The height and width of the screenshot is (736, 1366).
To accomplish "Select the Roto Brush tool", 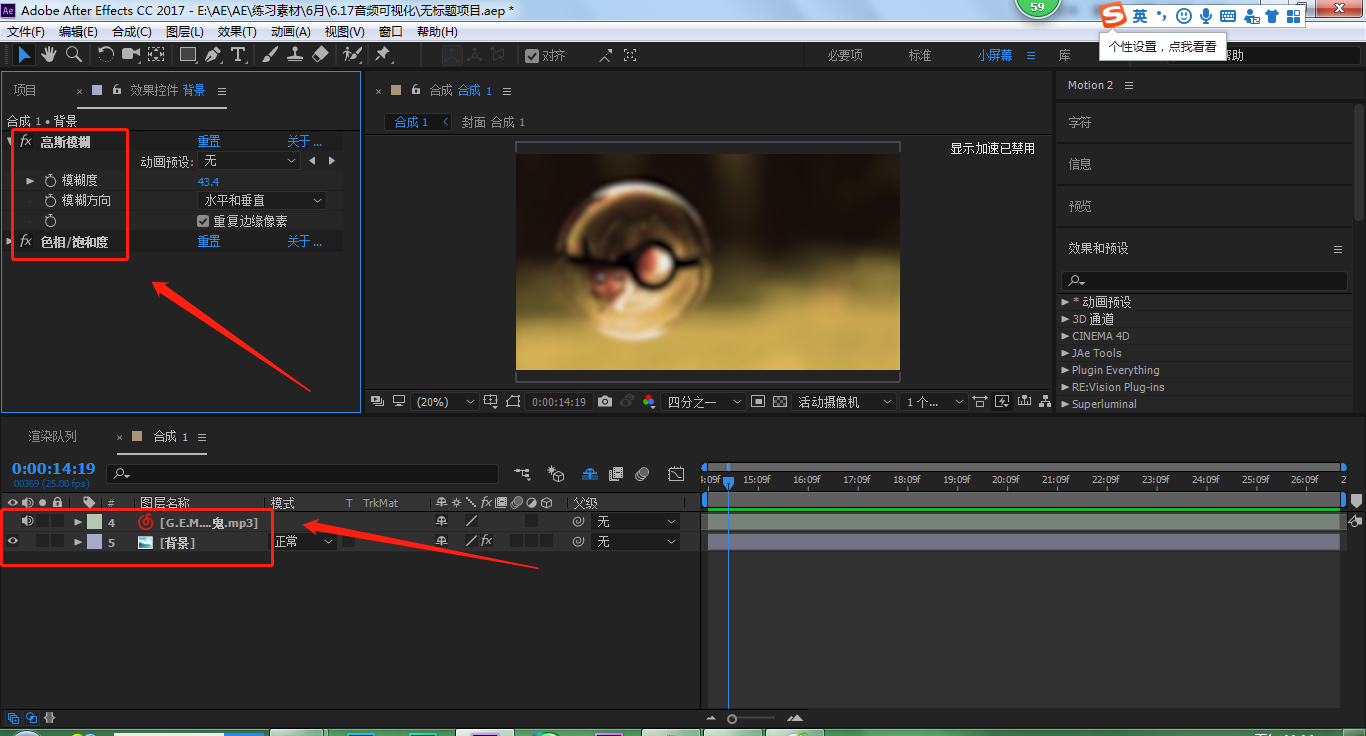I will point(352,55).
